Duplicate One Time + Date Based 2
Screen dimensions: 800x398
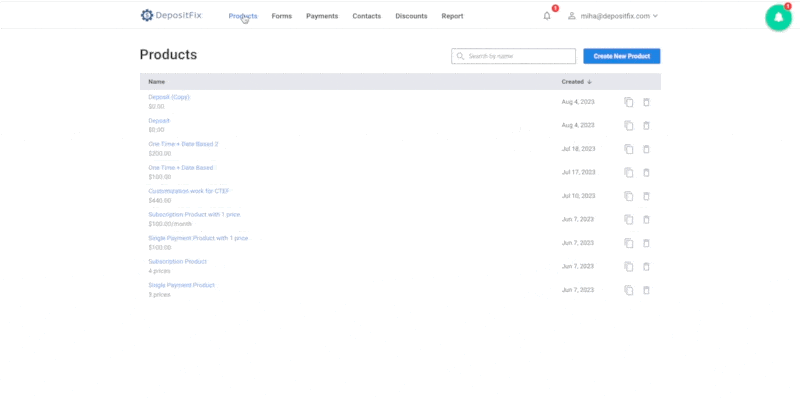pos(629,149)
